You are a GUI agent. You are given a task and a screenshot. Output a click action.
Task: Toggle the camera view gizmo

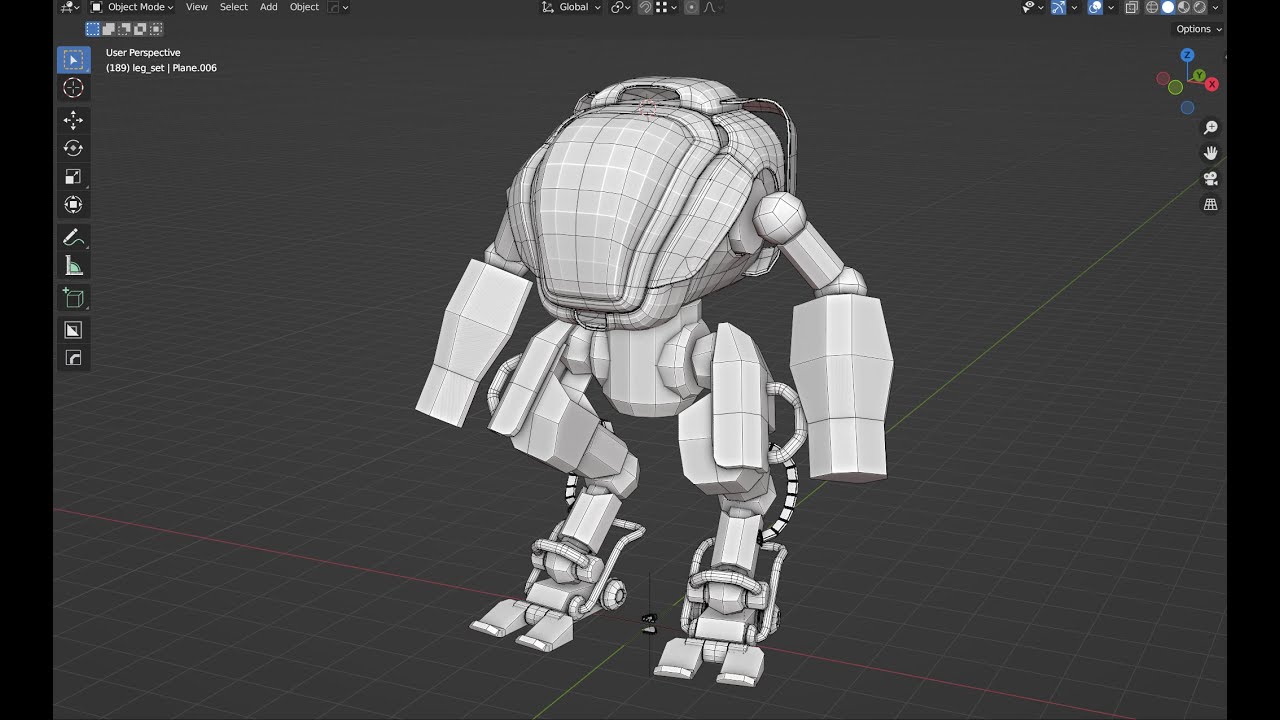pos(1210,179)
